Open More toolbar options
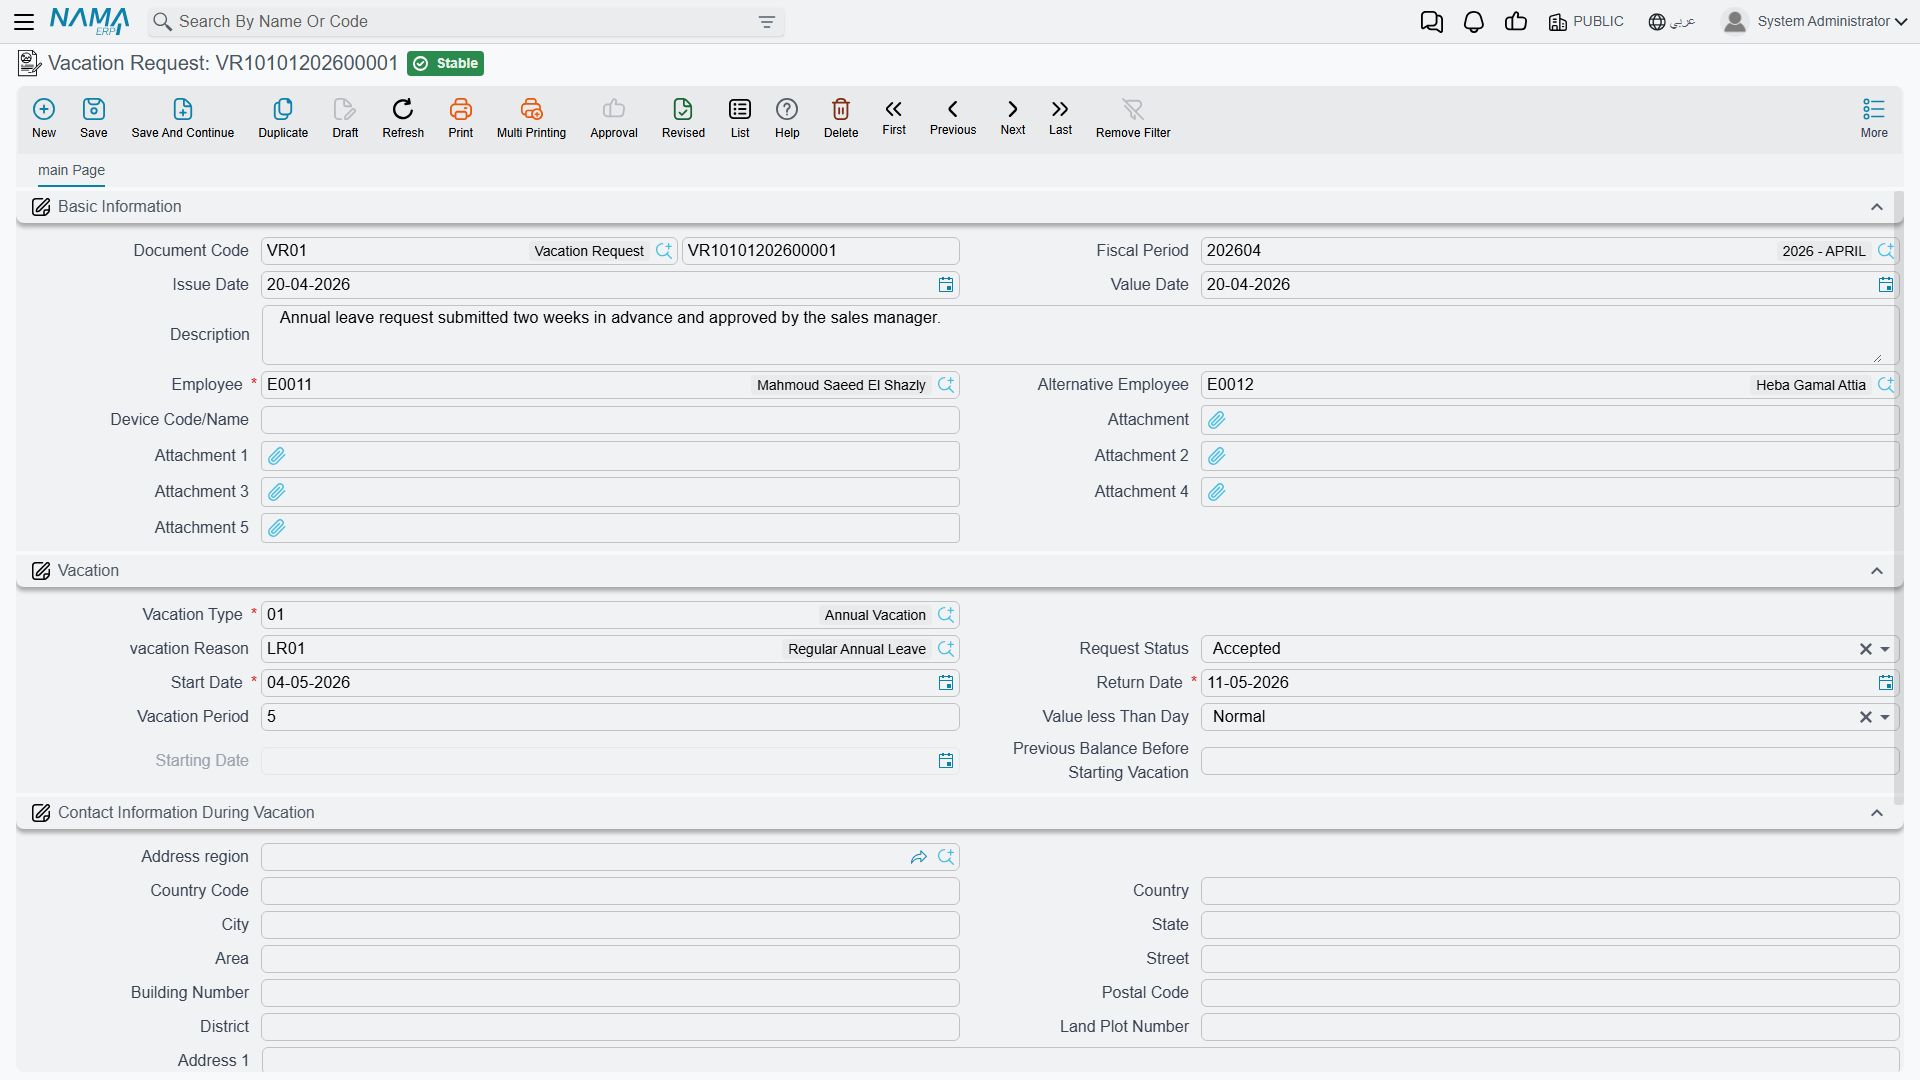The image size is (1920, 1080). (1874, 118)
